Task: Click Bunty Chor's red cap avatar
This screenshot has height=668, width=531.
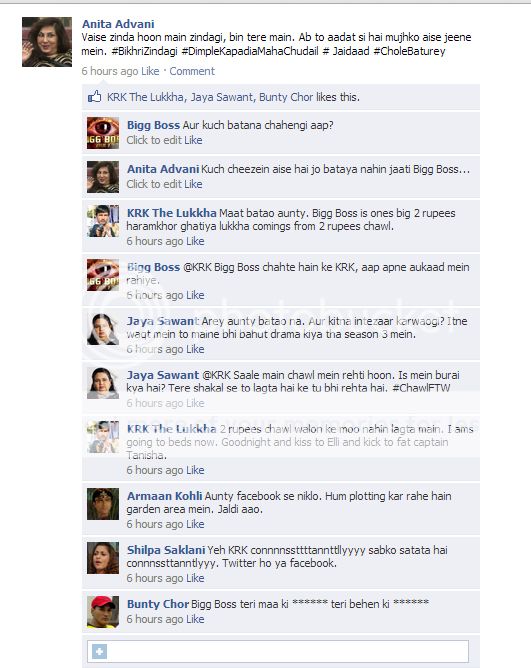Action: tap(103, 612)
